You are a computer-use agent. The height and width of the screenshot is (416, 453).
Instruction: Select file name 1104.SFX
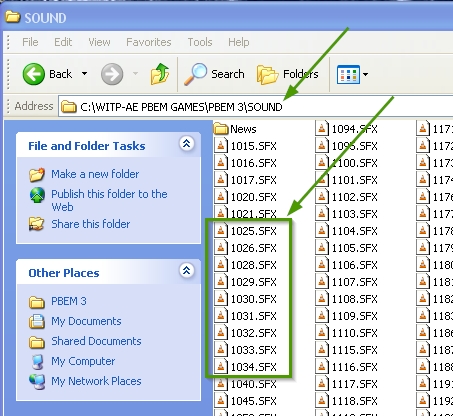(x=354, y=231)
